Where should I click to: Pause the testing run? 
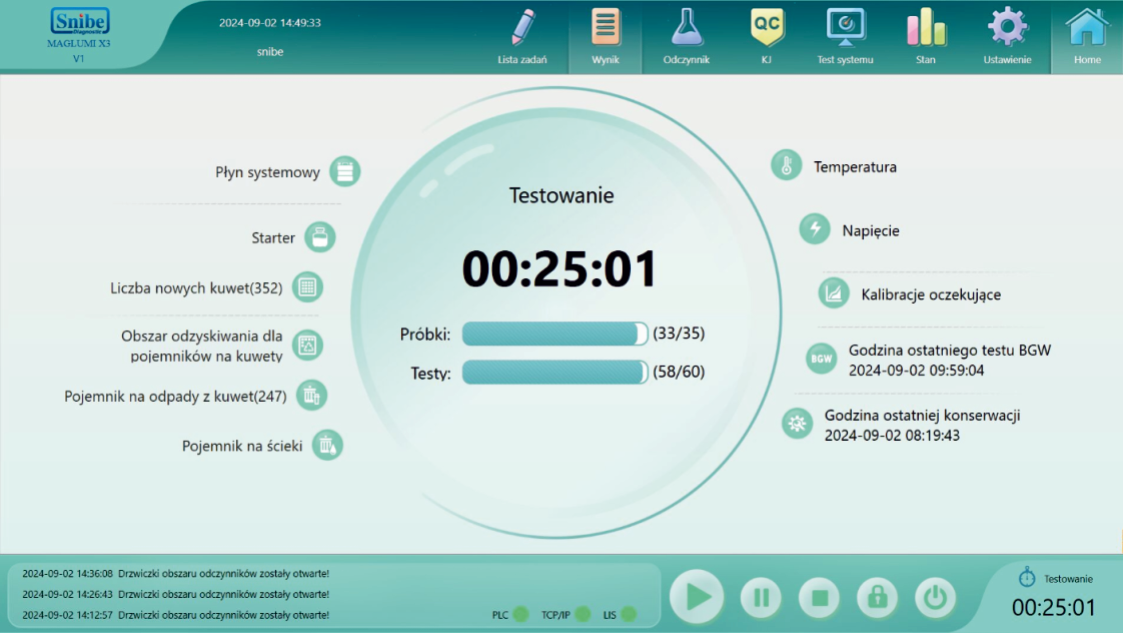(761, 598)
